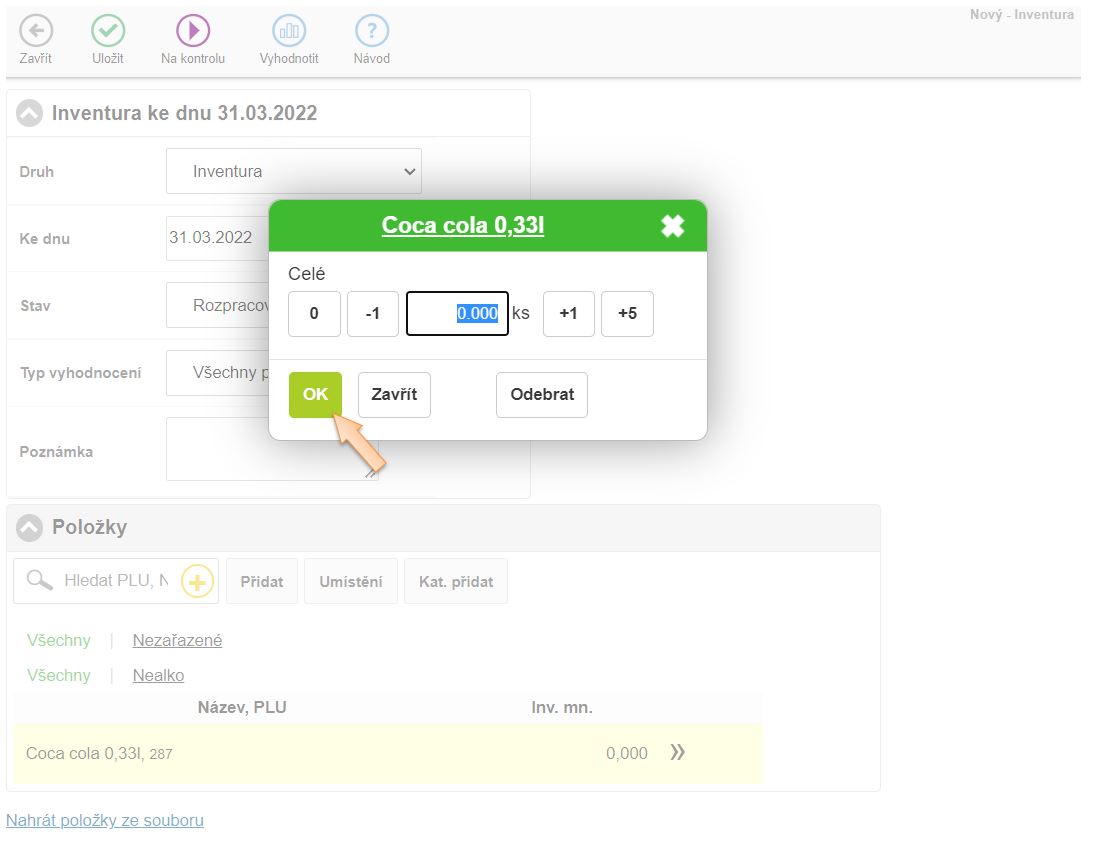This screenshot has width=1094, height=843.
Task: Select the Nezařazené filter link
Action: (177, 640)
